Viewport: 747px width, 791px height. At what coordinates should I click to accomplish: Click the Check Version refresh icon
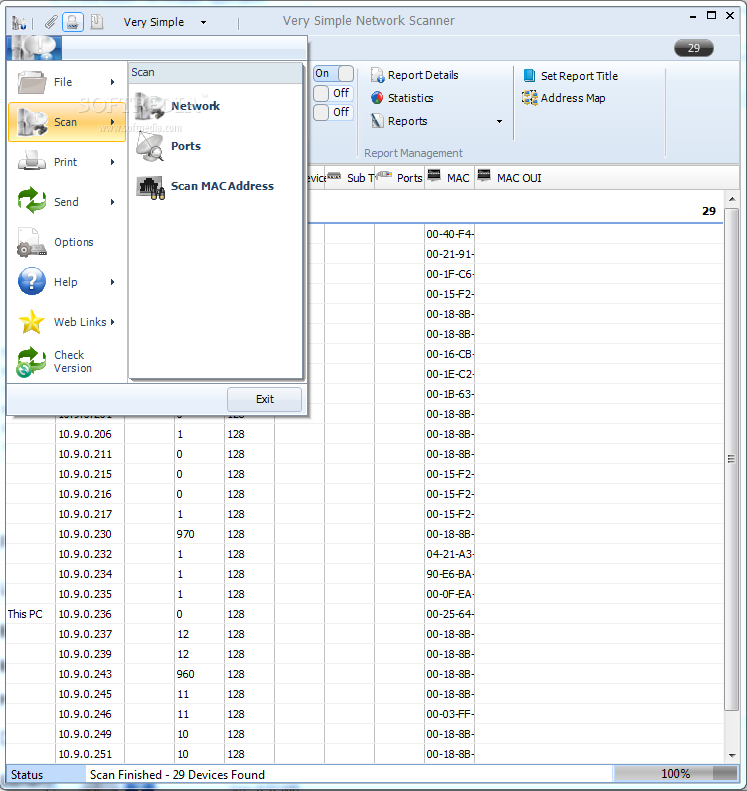31,362
